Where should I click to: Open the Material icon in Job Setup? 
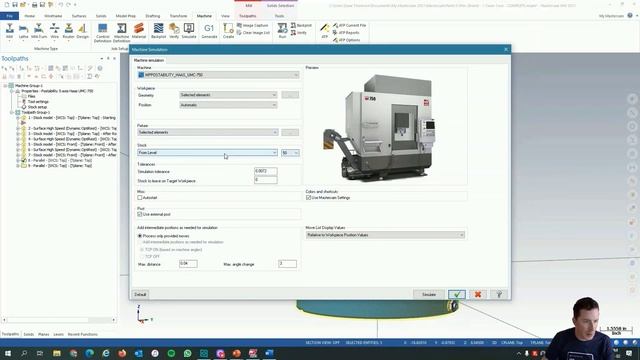click(x=139, y=31)
